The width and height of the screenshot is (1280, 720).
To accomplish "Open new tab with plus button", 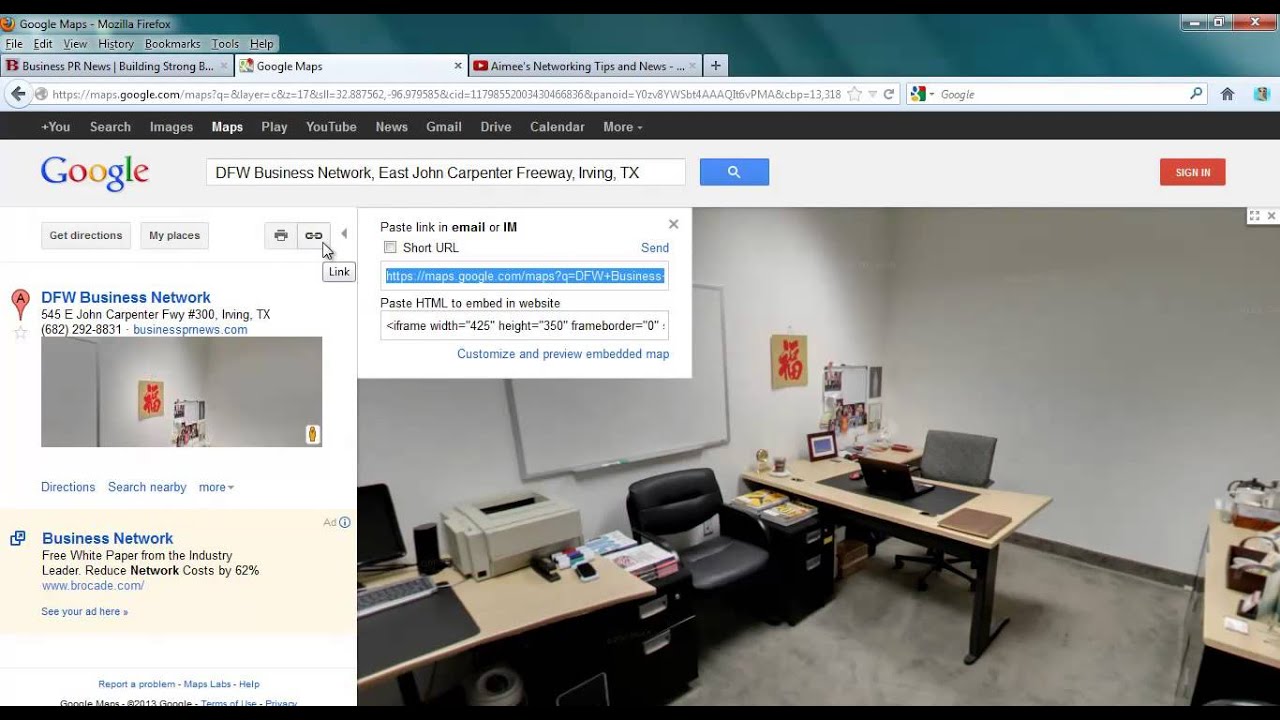I will (x=715, y=66).
